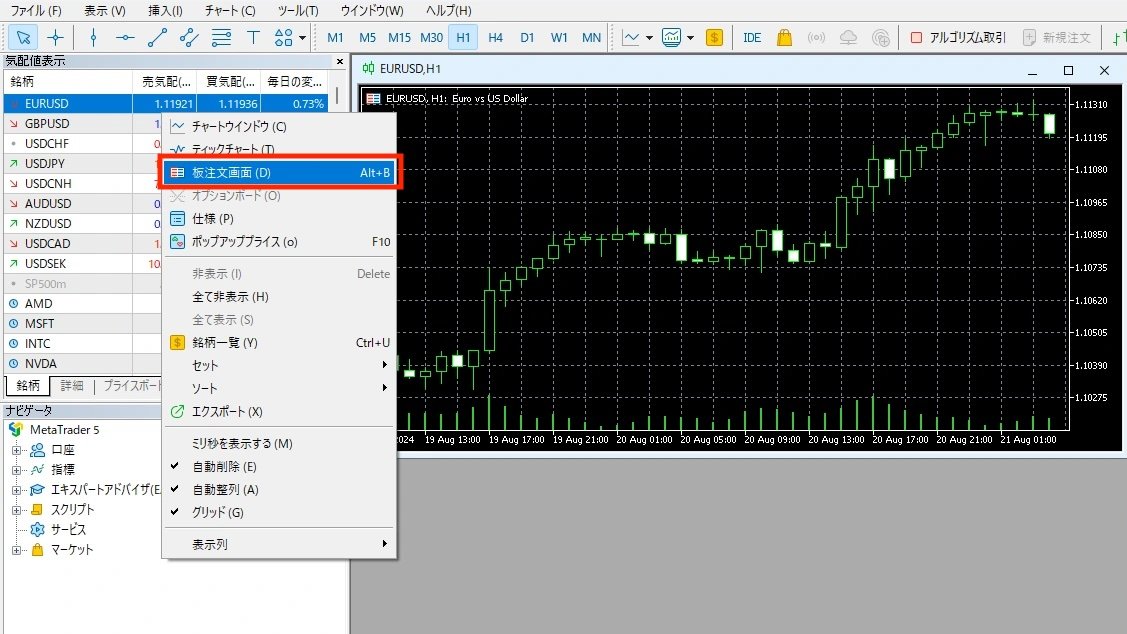
Task: Open the IDE MetaEditor button
Action: (752, 37)
